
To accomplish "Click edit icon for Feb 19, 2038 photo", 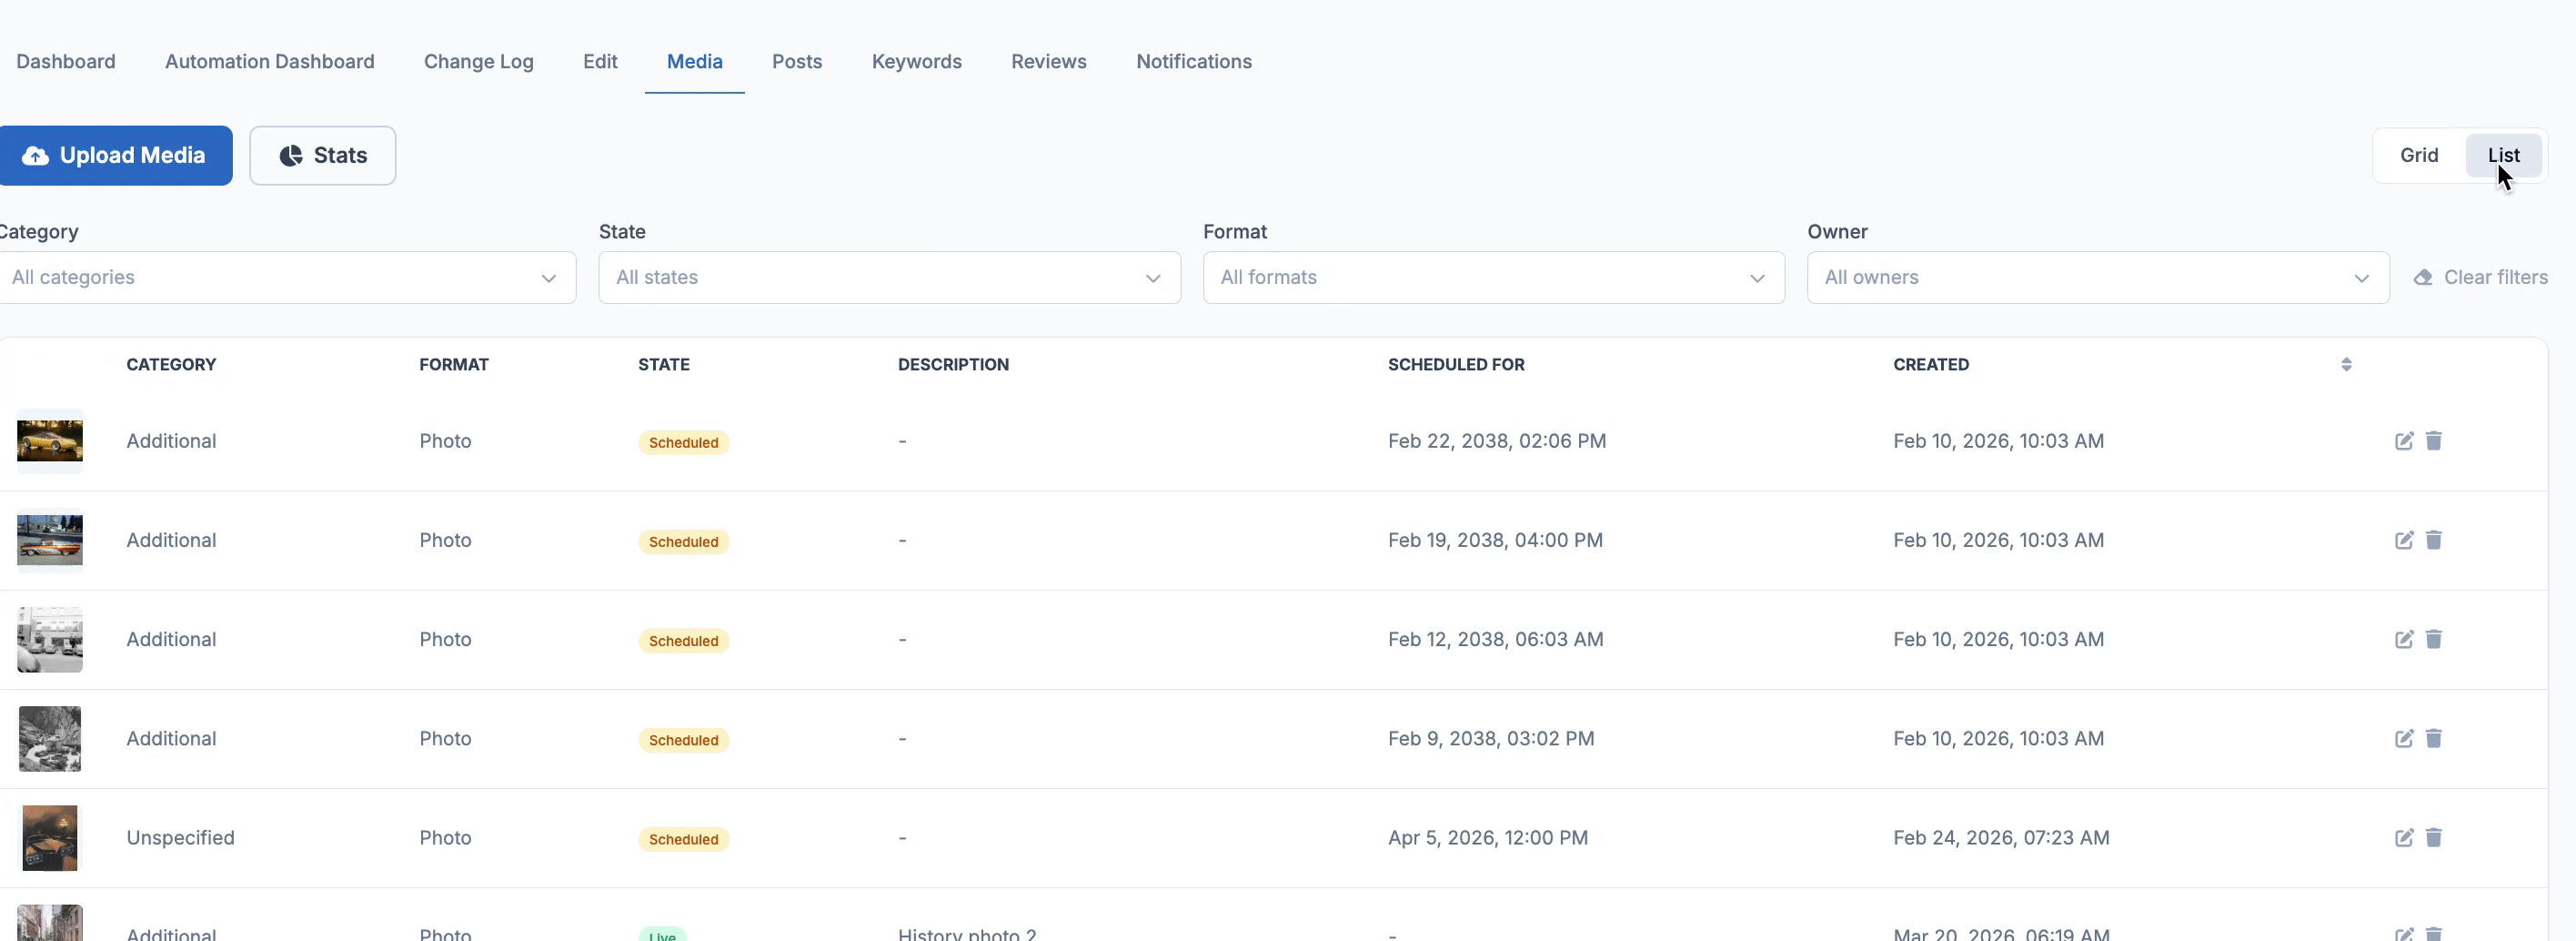I will point(2403,540).
